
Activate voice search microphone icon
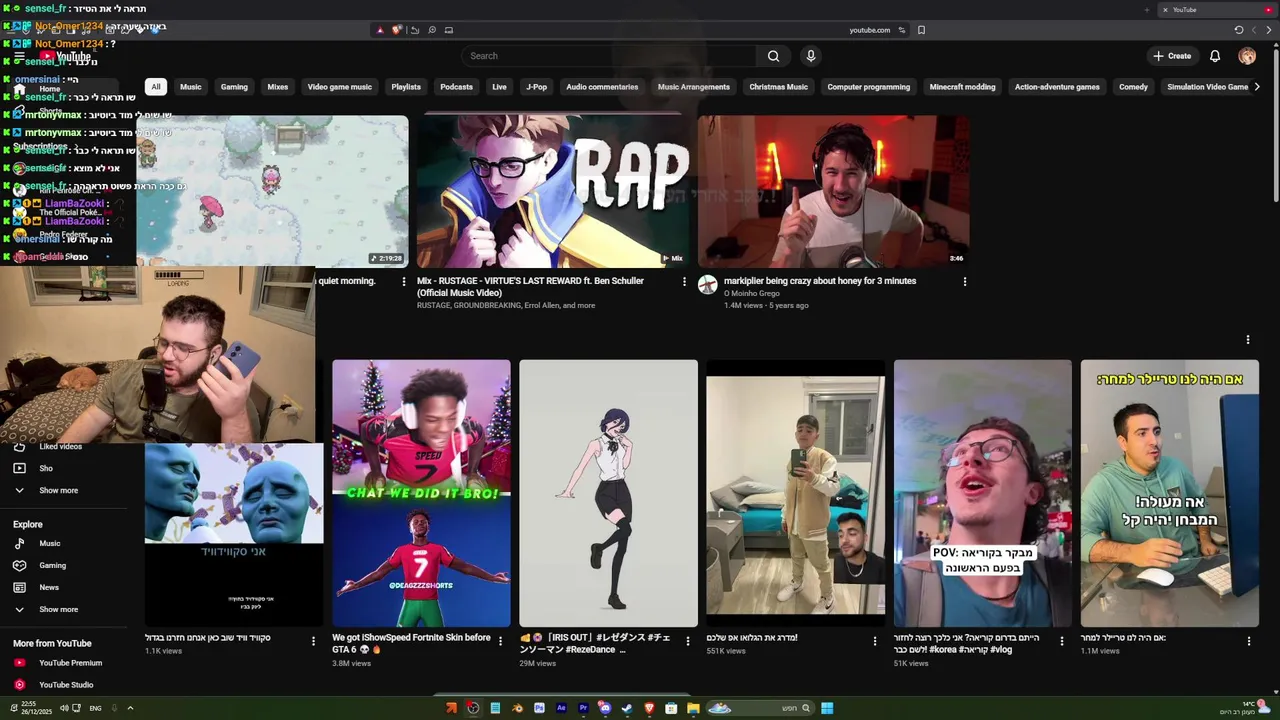pos(811,56)
